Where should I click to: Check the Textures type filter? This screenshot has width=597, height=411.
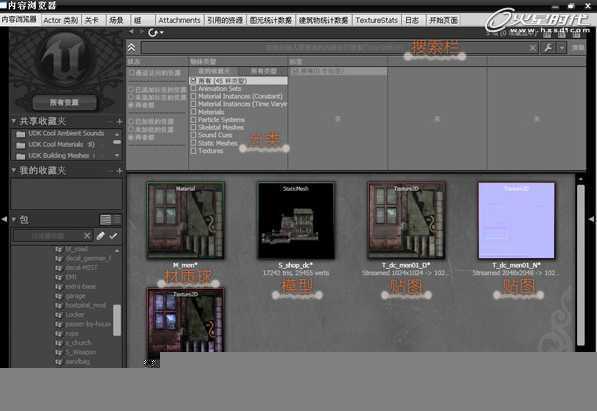pos(193,150)
